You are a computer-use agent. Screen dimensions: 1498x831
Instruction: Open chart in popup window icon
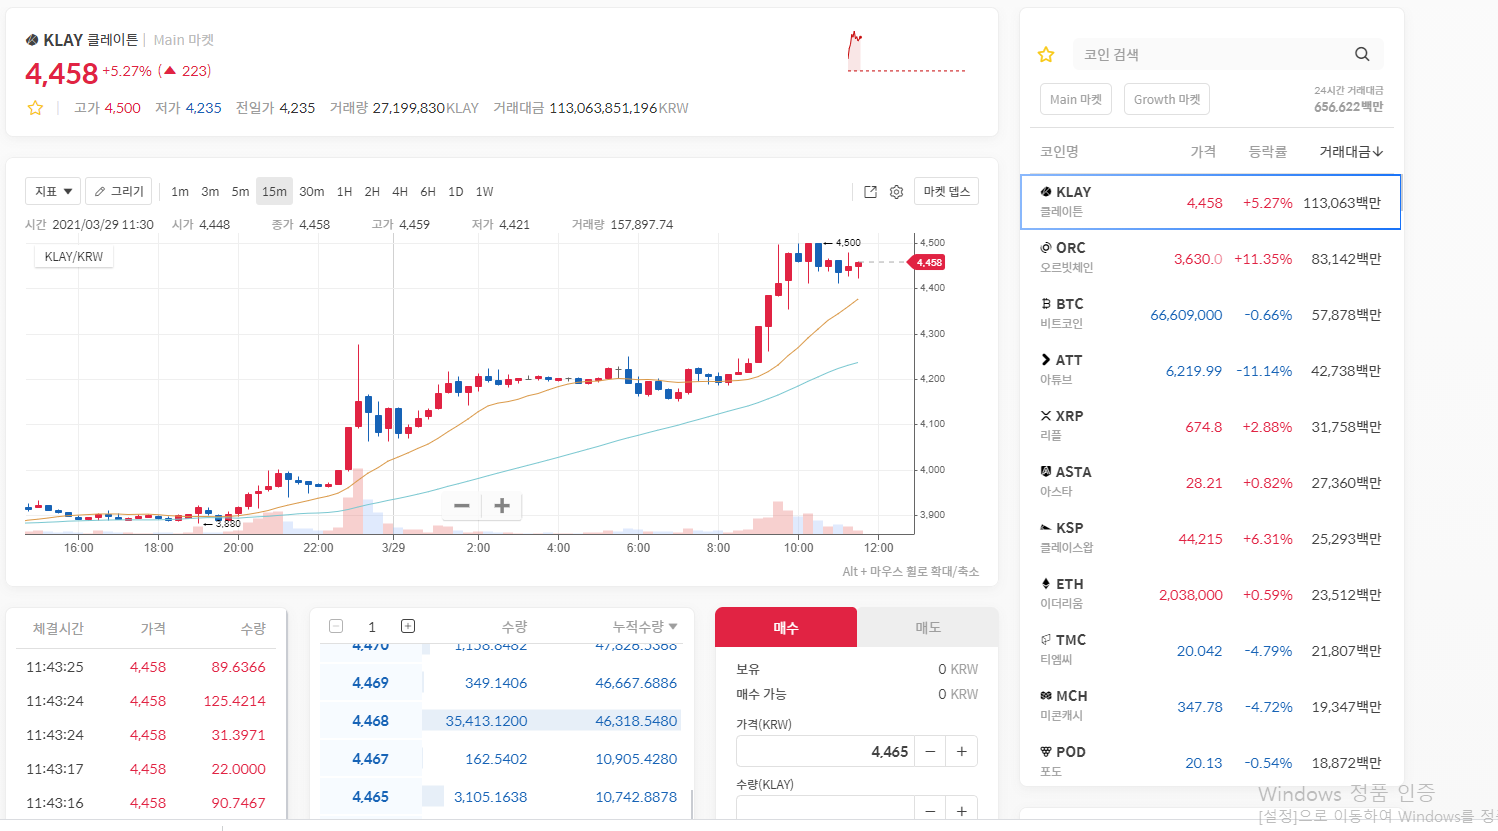coord(870,192)
